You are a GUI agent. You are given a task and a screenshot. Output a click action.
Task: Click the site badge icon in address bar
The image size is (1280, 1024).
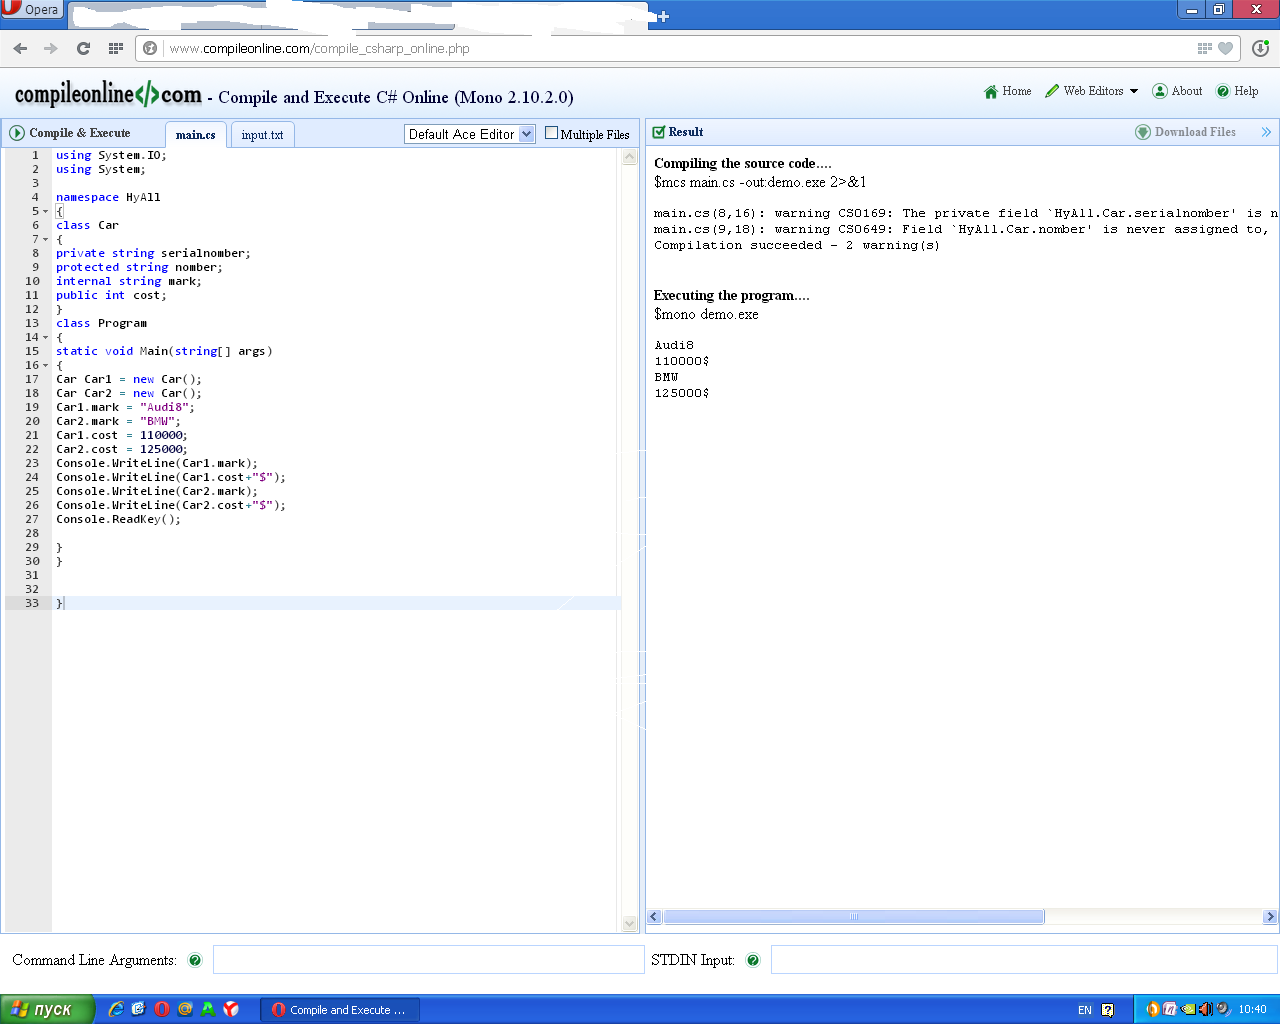point(150,48)
